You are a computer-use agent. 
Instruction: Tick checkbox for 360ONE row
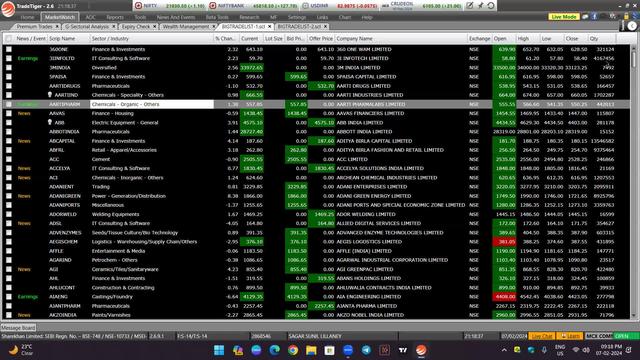click(x=9, y=49)
